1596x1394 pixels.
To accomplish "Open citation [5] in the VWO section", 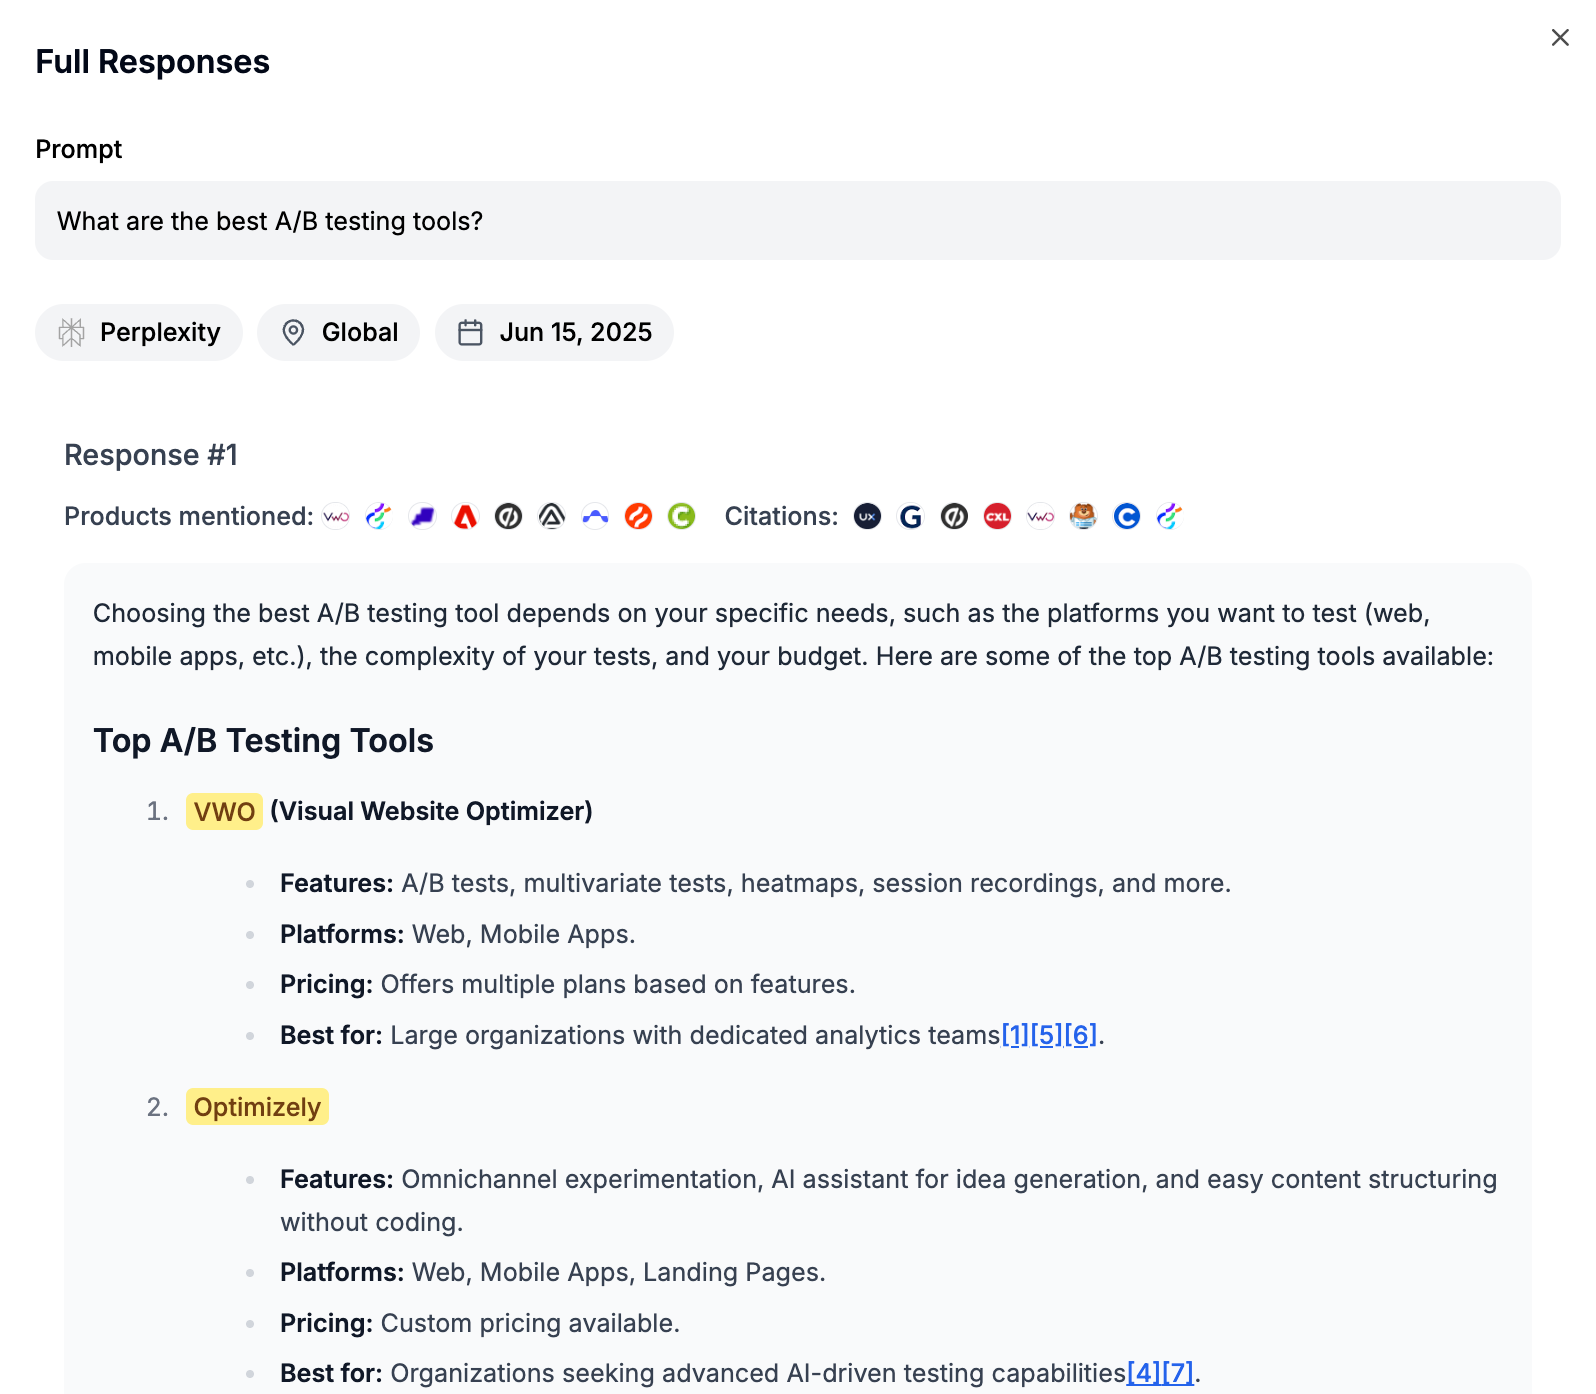I will (1047, 1035).
